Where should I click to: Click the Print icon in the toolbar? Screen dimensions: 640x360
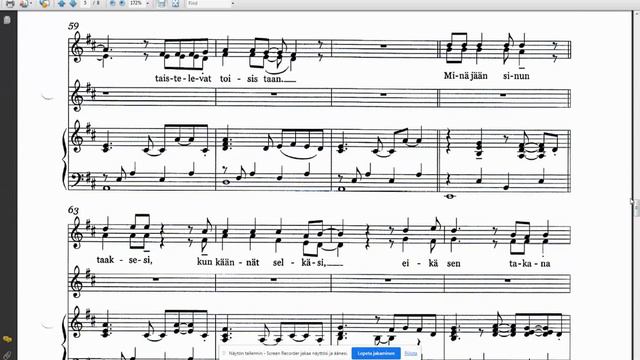tap(10, 3)
